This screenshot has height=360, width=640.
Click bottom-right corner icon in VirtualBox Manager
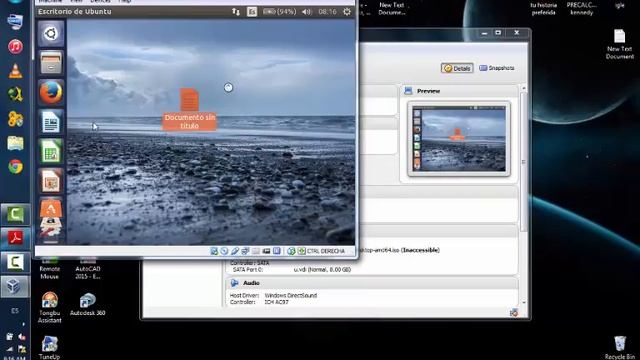tap(514, 313)
